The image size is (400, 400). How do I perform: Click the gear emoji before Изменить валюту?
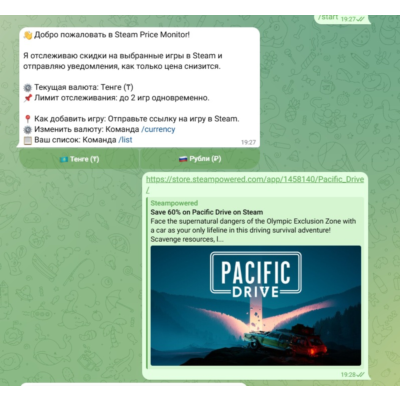click(28, 129)
